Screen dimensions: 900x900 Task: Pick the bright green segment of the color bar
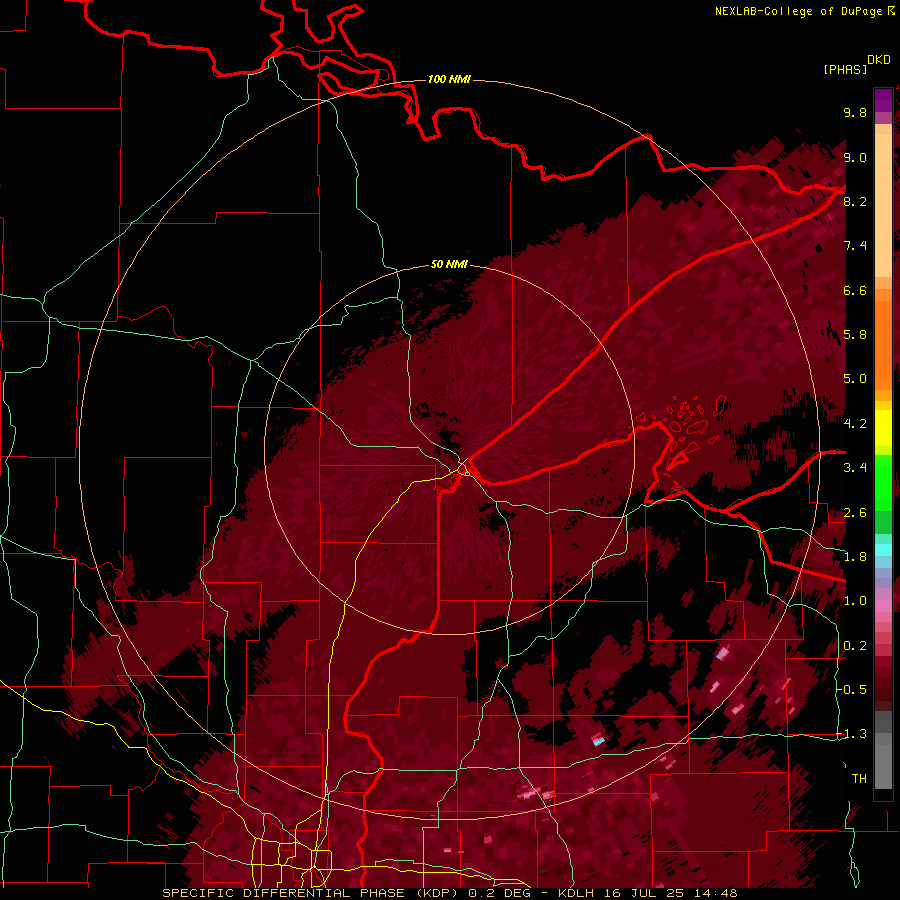883,481
